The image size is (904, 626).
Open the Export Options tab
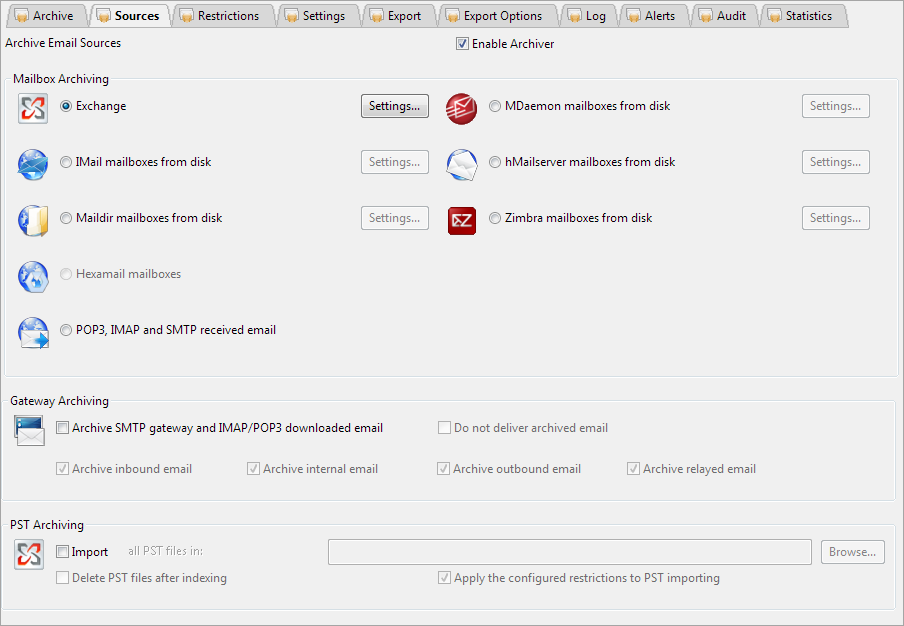[495, 16]
